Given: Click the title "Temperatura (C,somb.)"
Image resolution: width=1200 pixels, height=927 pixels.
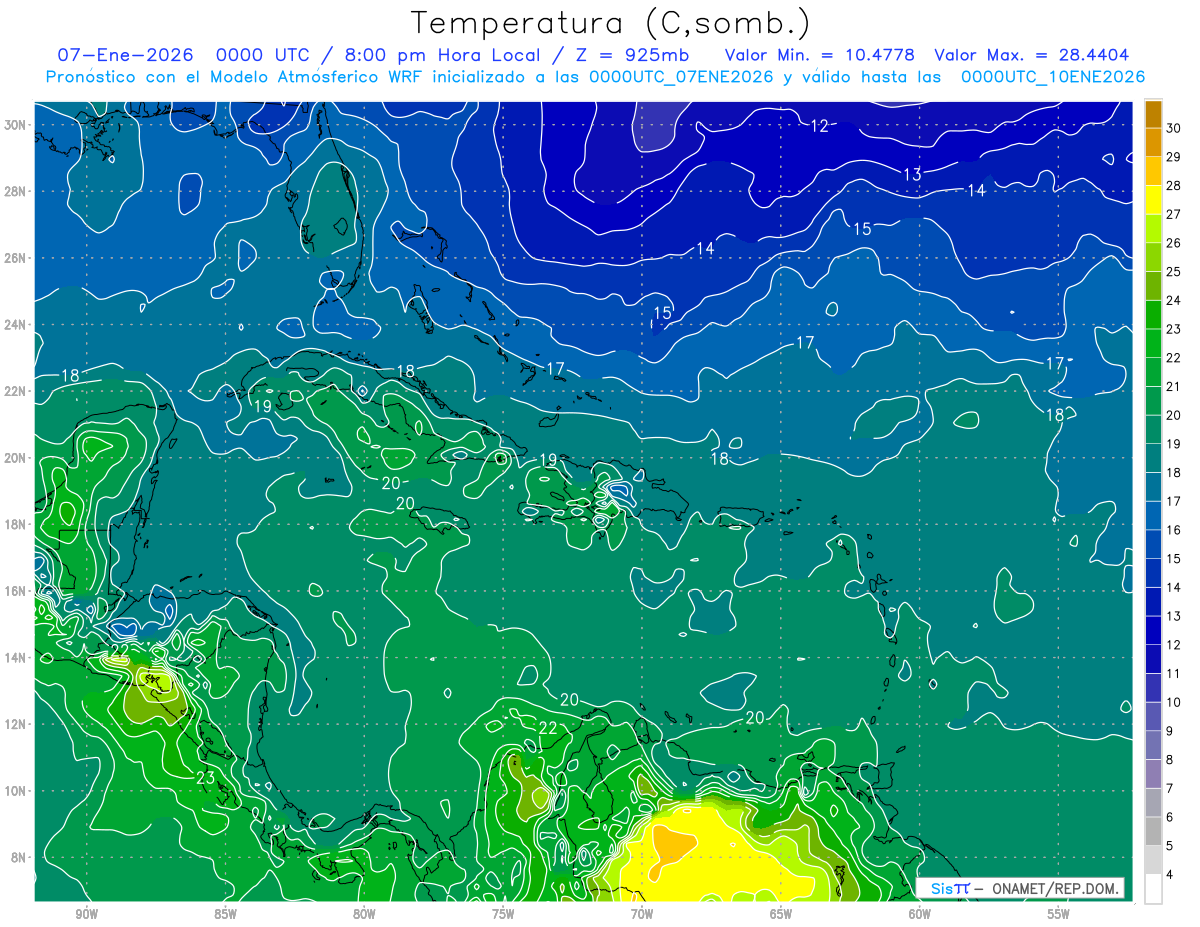Looking at the screenshot, I should click(x=611, y=23).
